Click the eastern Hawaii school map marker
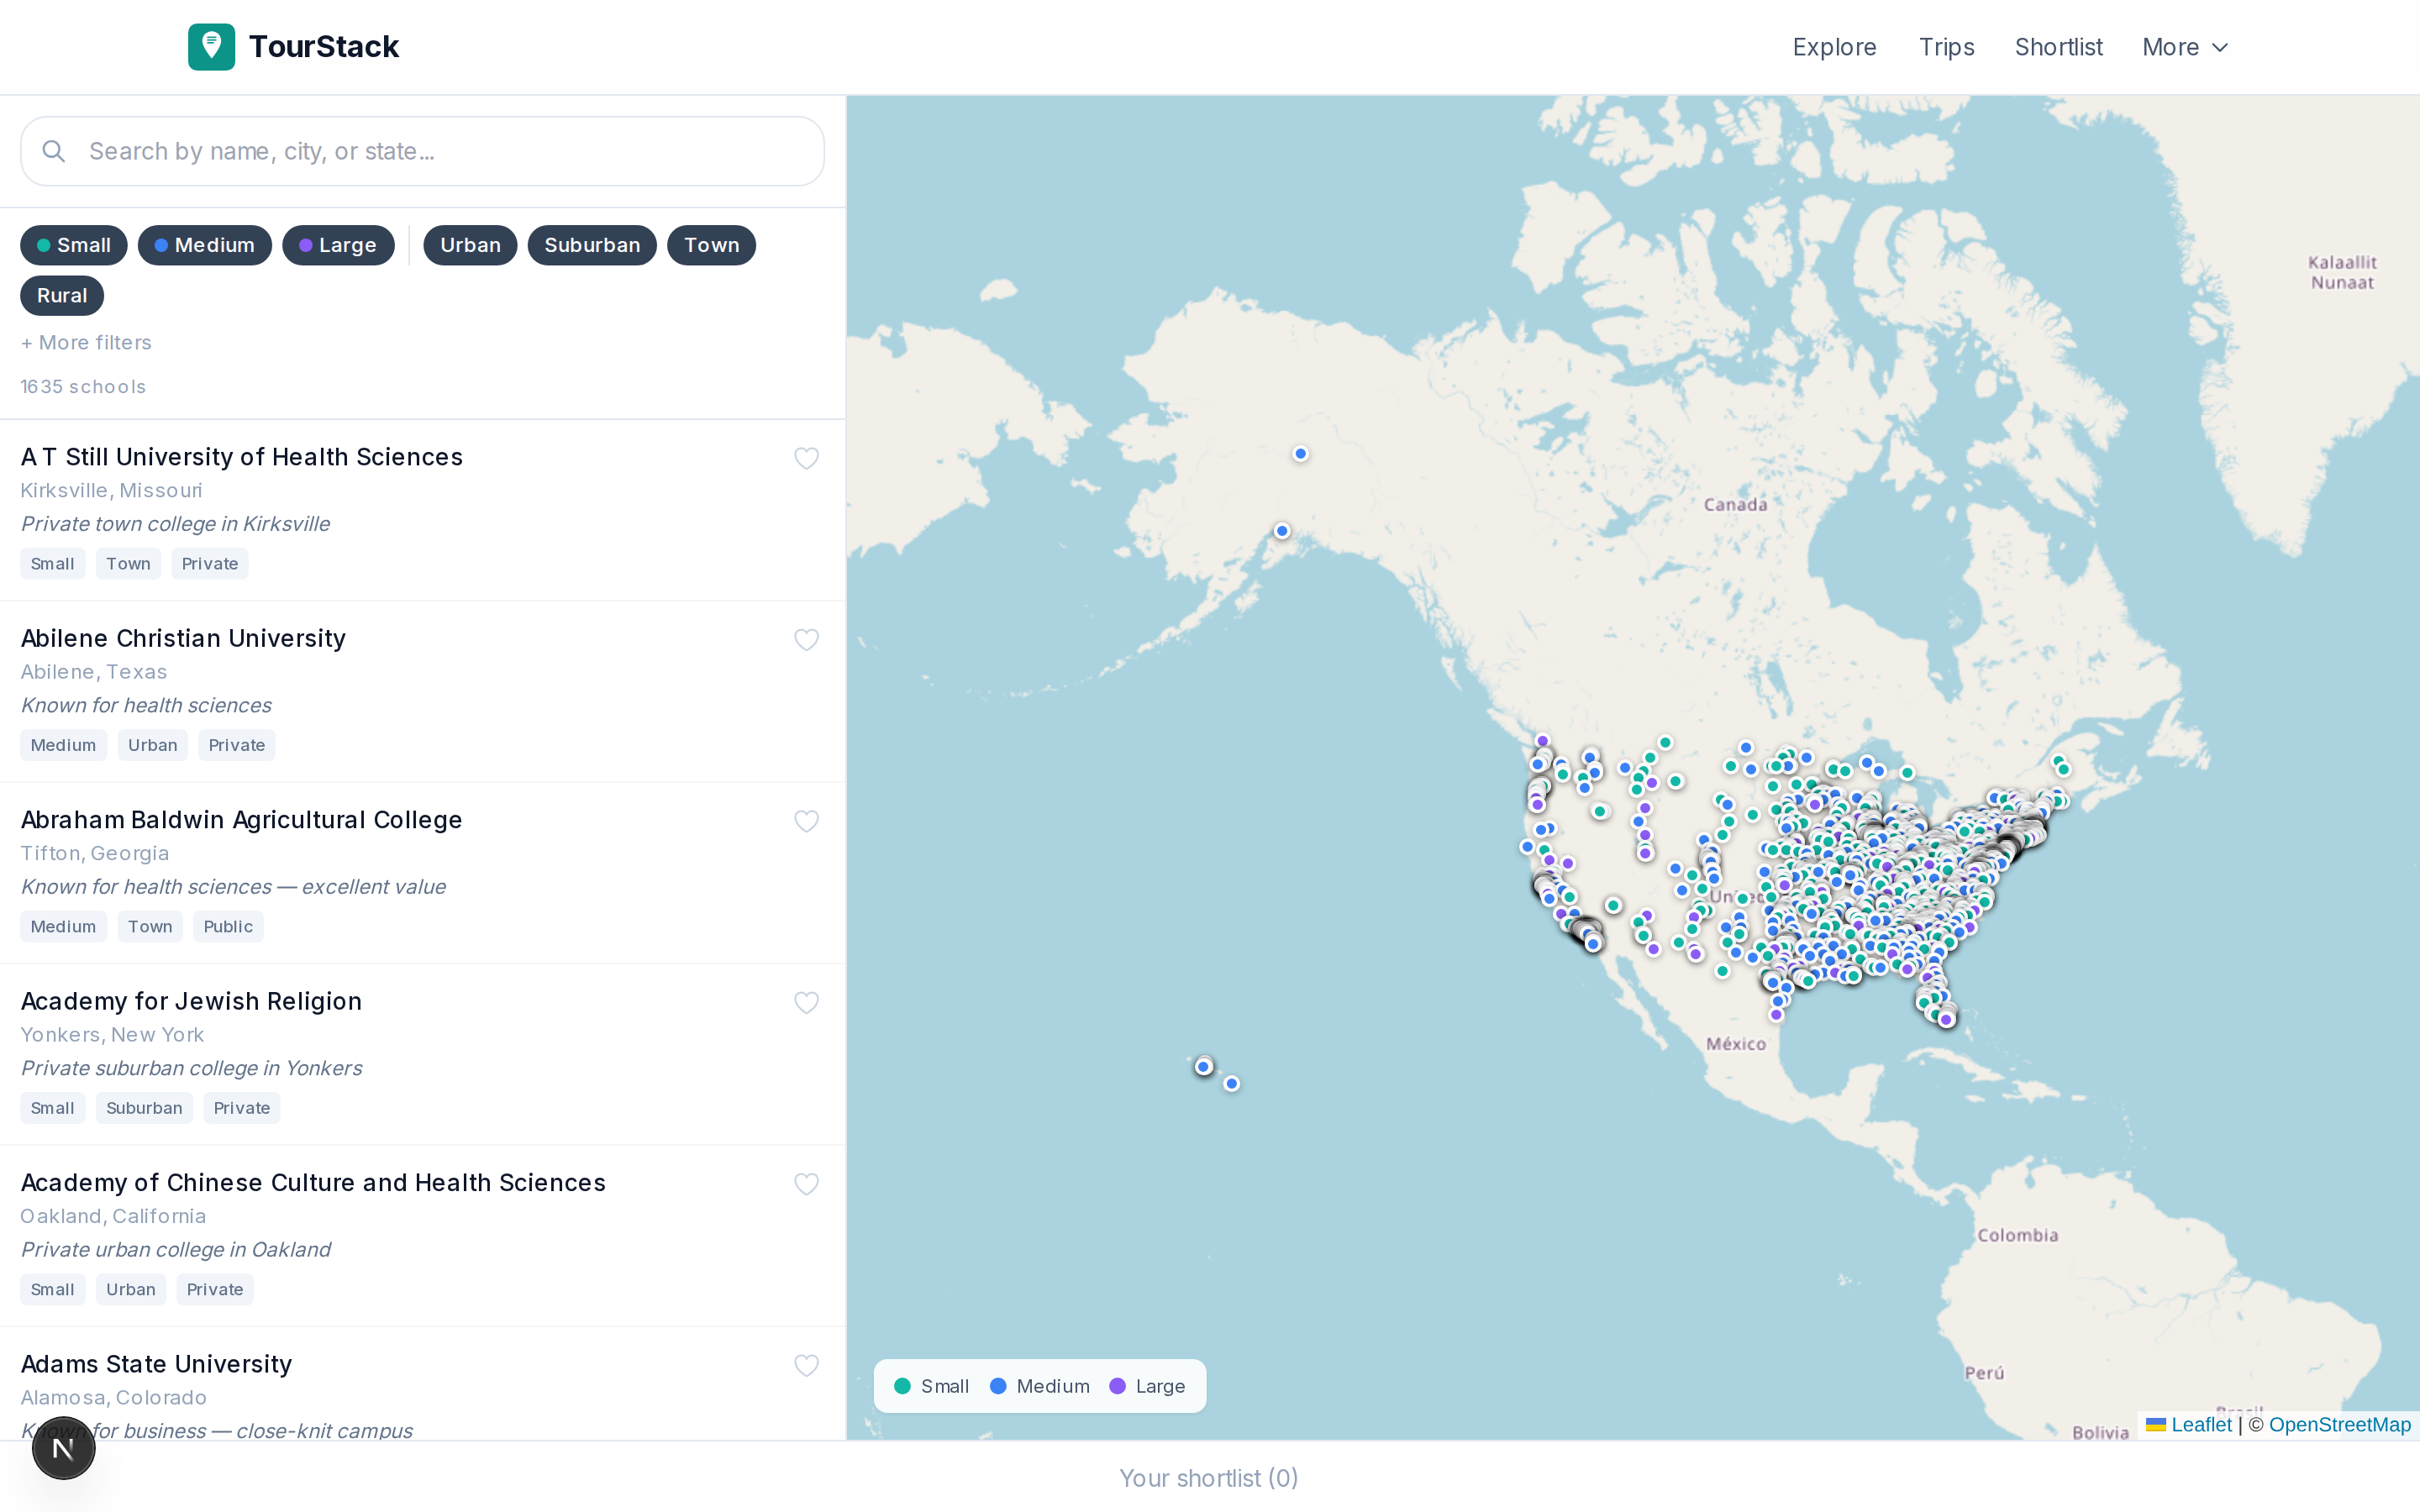Image resolution: width=2420 pixels, height=1512 pixels. (1232, 1084)
